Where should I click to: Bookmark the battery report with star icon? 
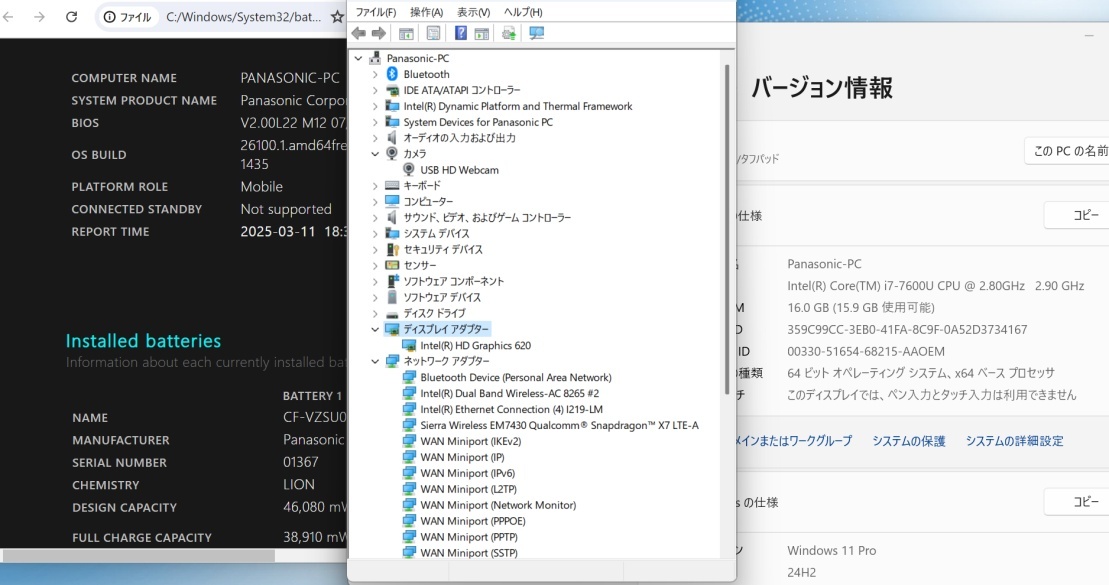click(x=337, y=17)
